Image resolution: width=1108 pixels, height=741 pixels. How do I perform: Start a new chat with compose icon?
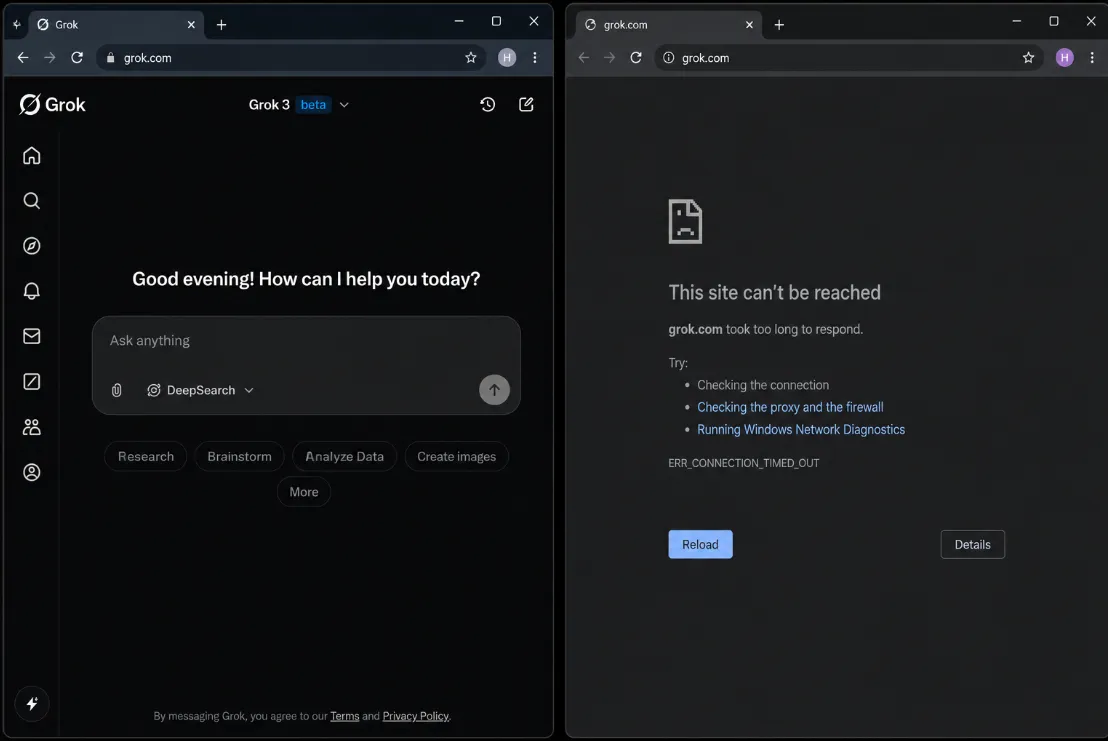[x=526, y=105]
